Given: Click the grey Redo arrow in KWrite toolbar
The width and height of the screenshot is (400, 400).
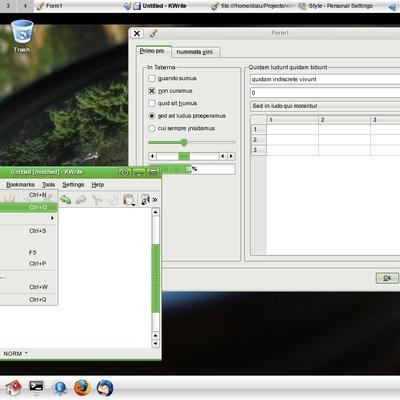Looking at the screenshot, I should tap(81, 199).
